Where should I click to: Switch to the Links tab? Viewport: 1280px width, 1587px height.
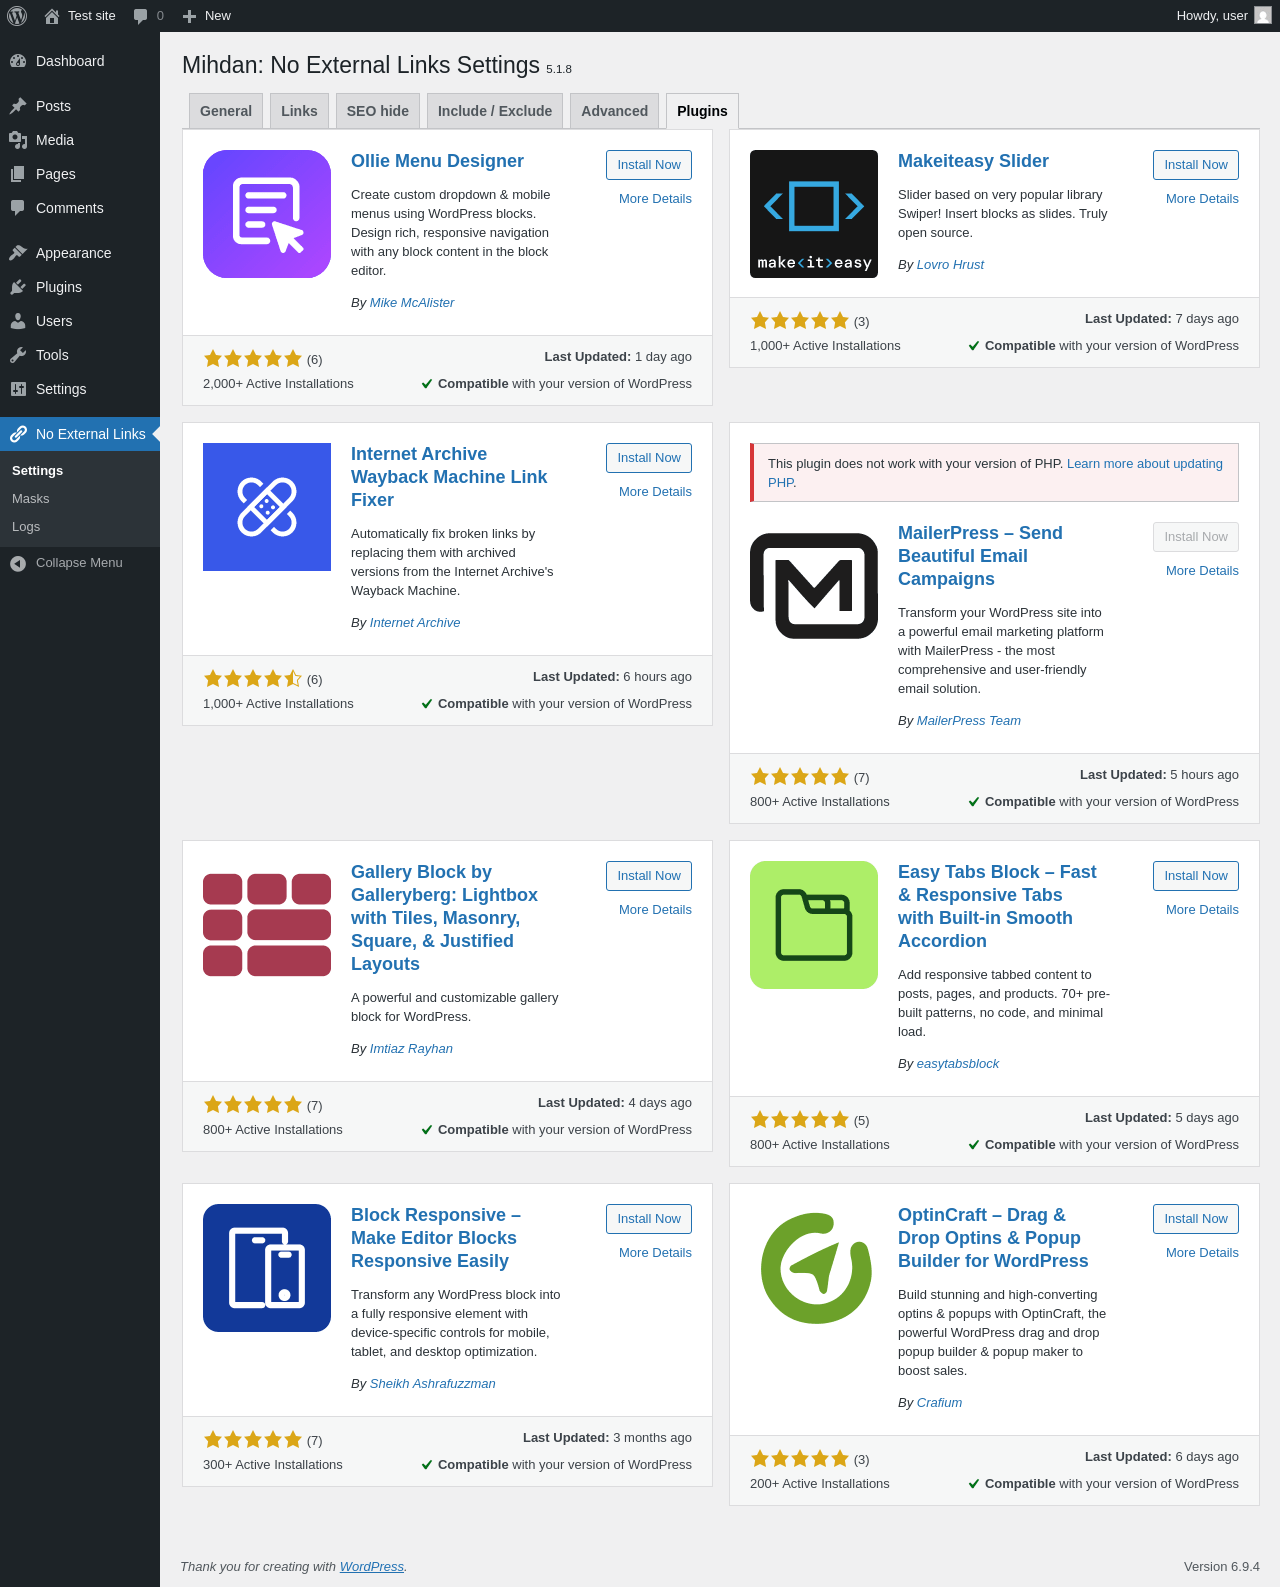pos(299,111)
